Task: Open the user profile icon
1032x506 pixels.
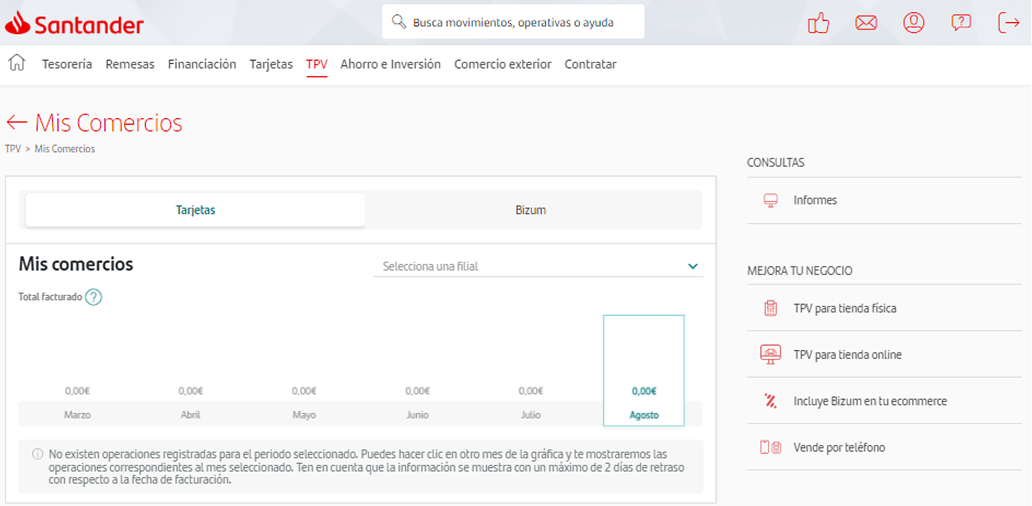Action: point(914,23)
